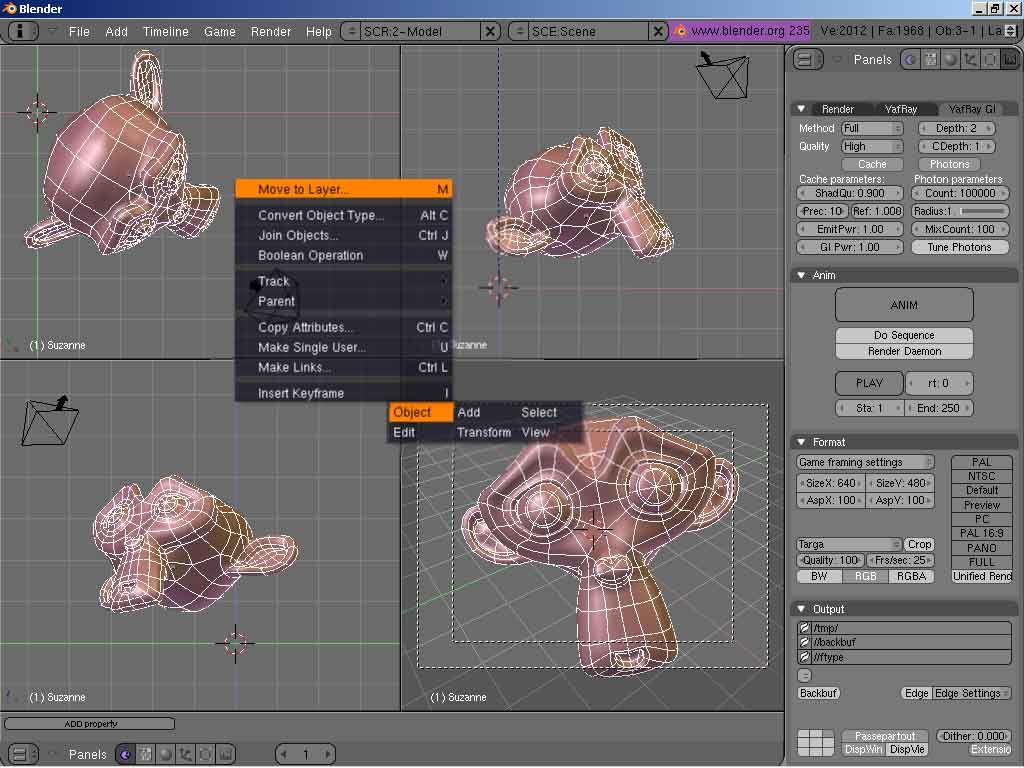The image size is (1024, 768).
Task: Select the Script context icon in right Panels header
Action: click(930, 59)
